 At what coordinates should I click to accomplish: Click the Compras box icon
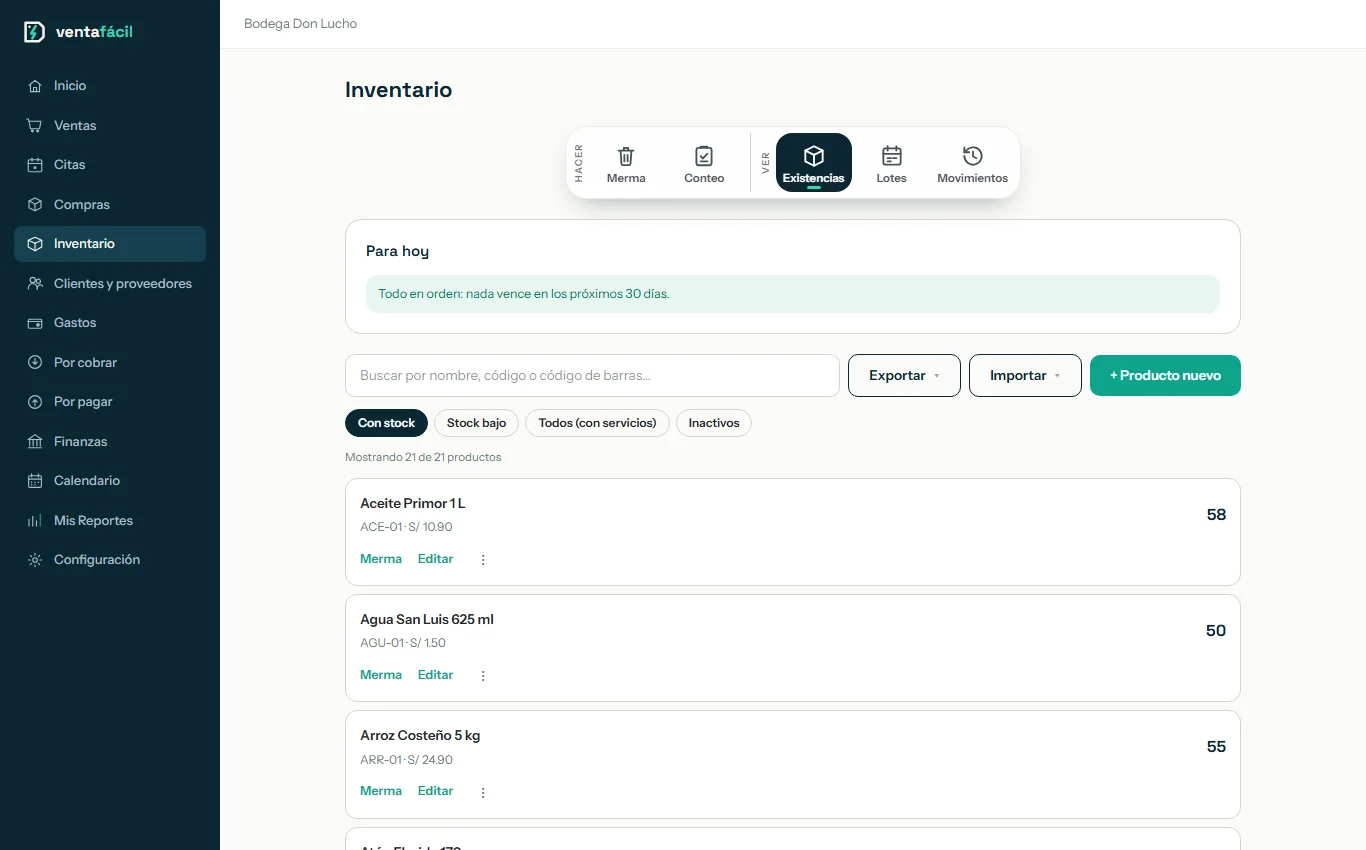pos(35,205)
